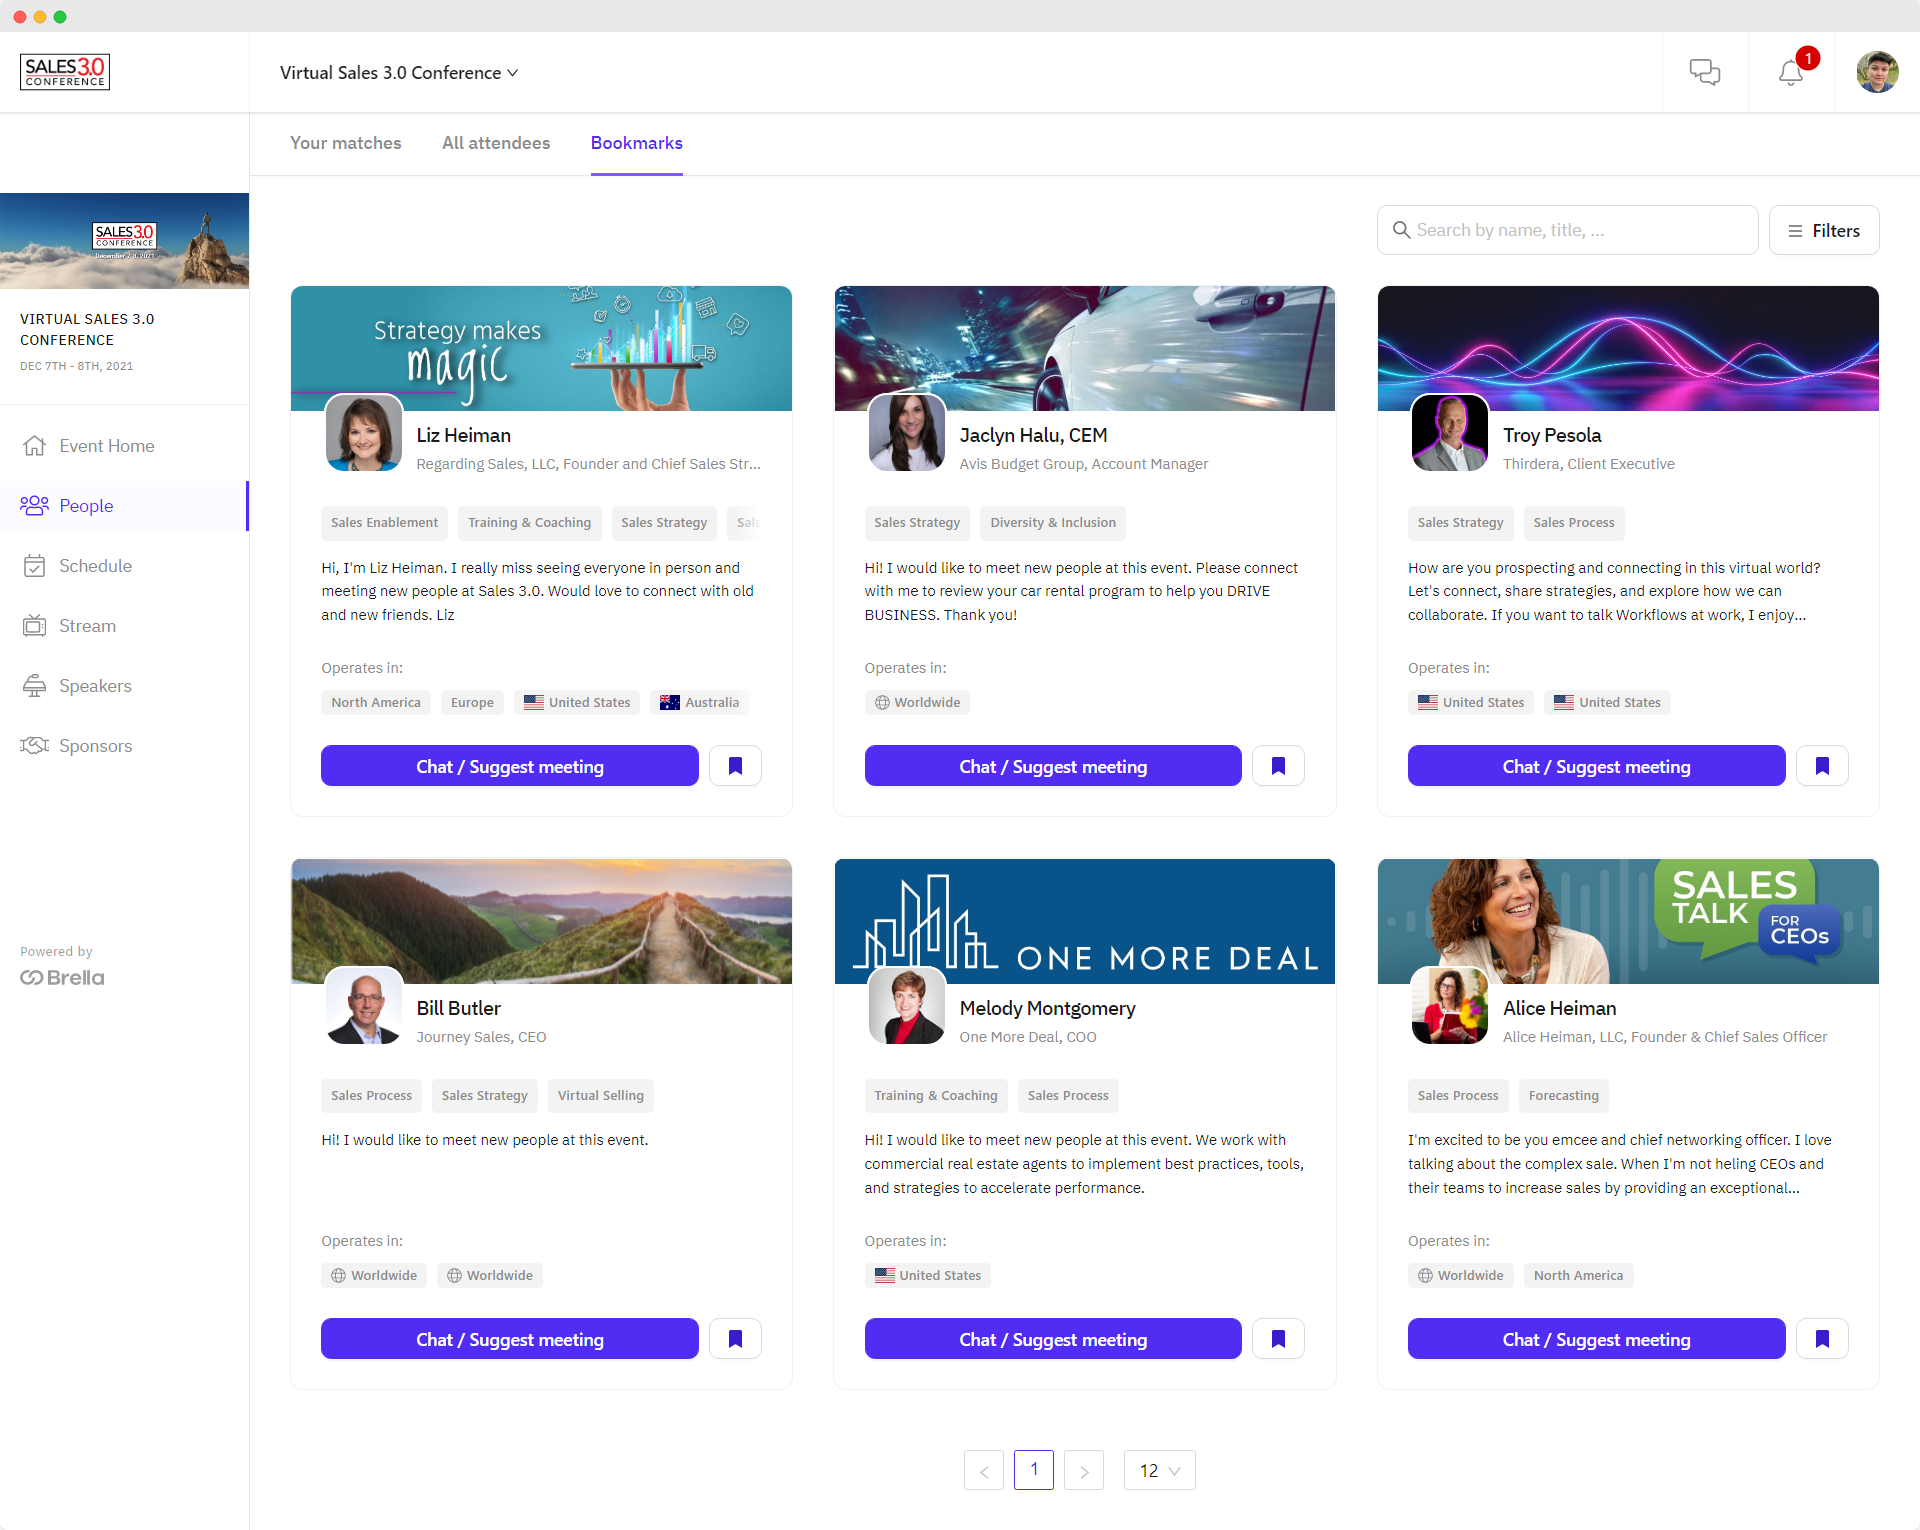The image size is (1920, 1530).
Task: Chat / Suggest meeting with Troy Pesola
Action: pos(1596,766)
